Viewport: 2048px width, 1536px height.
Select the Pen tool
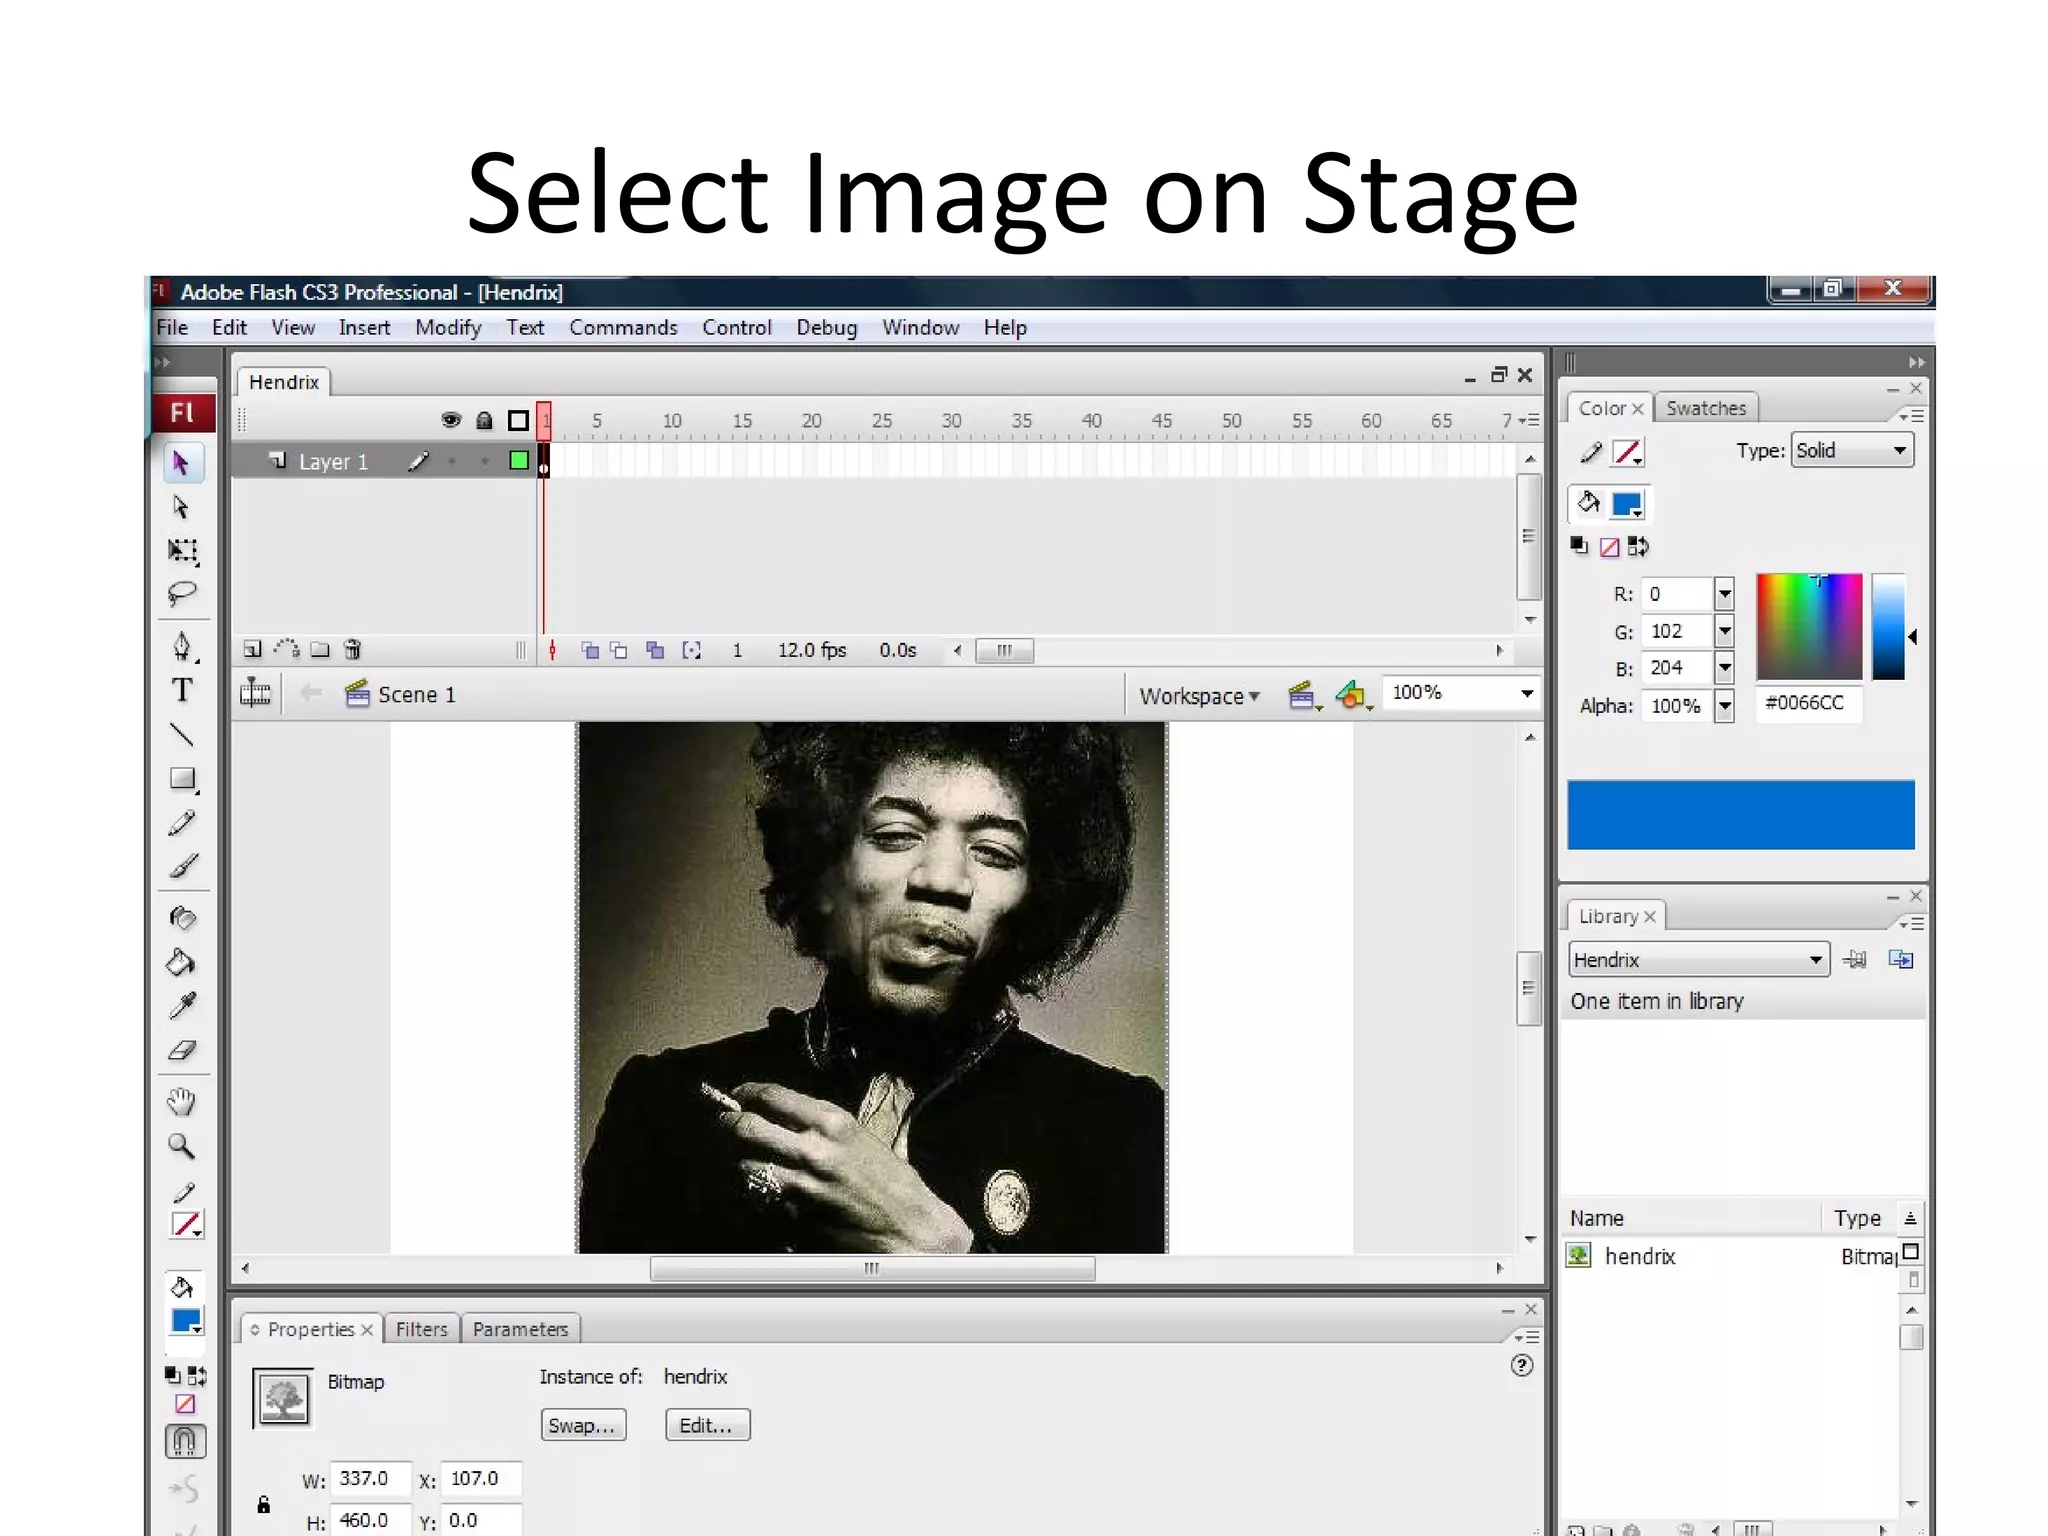[x=182, y=646]
